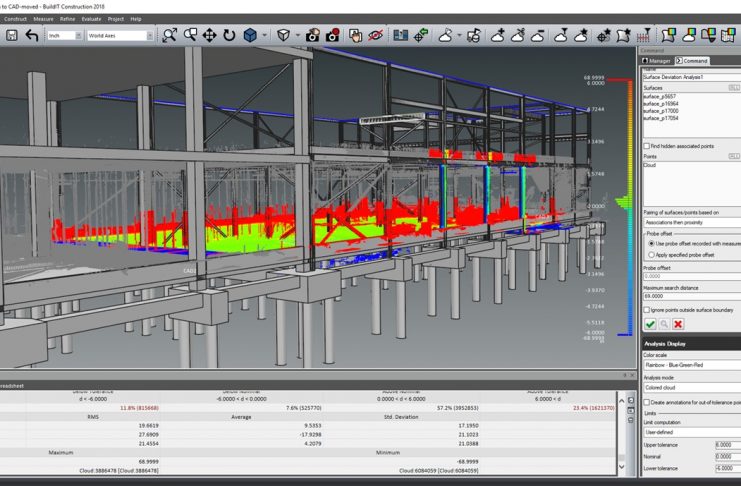Open the Measure menu
The height and width of the screenshot is (486, 741).
click(43, 18)
